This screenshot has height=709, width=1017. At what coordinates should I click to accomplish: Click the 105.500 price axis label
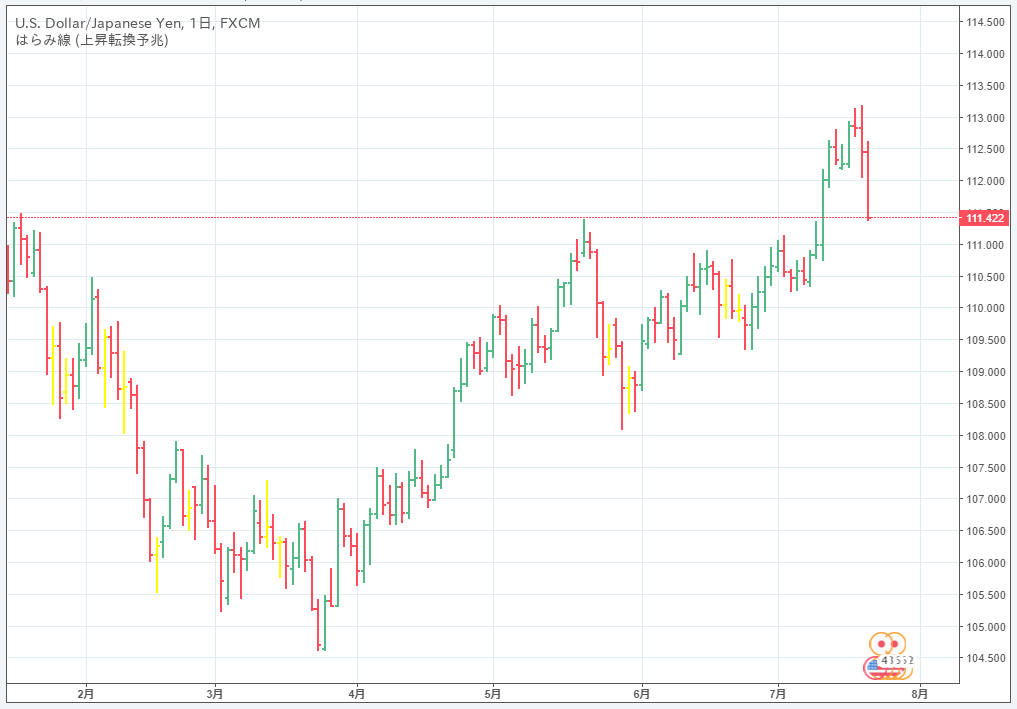click(x=985, y=595)
